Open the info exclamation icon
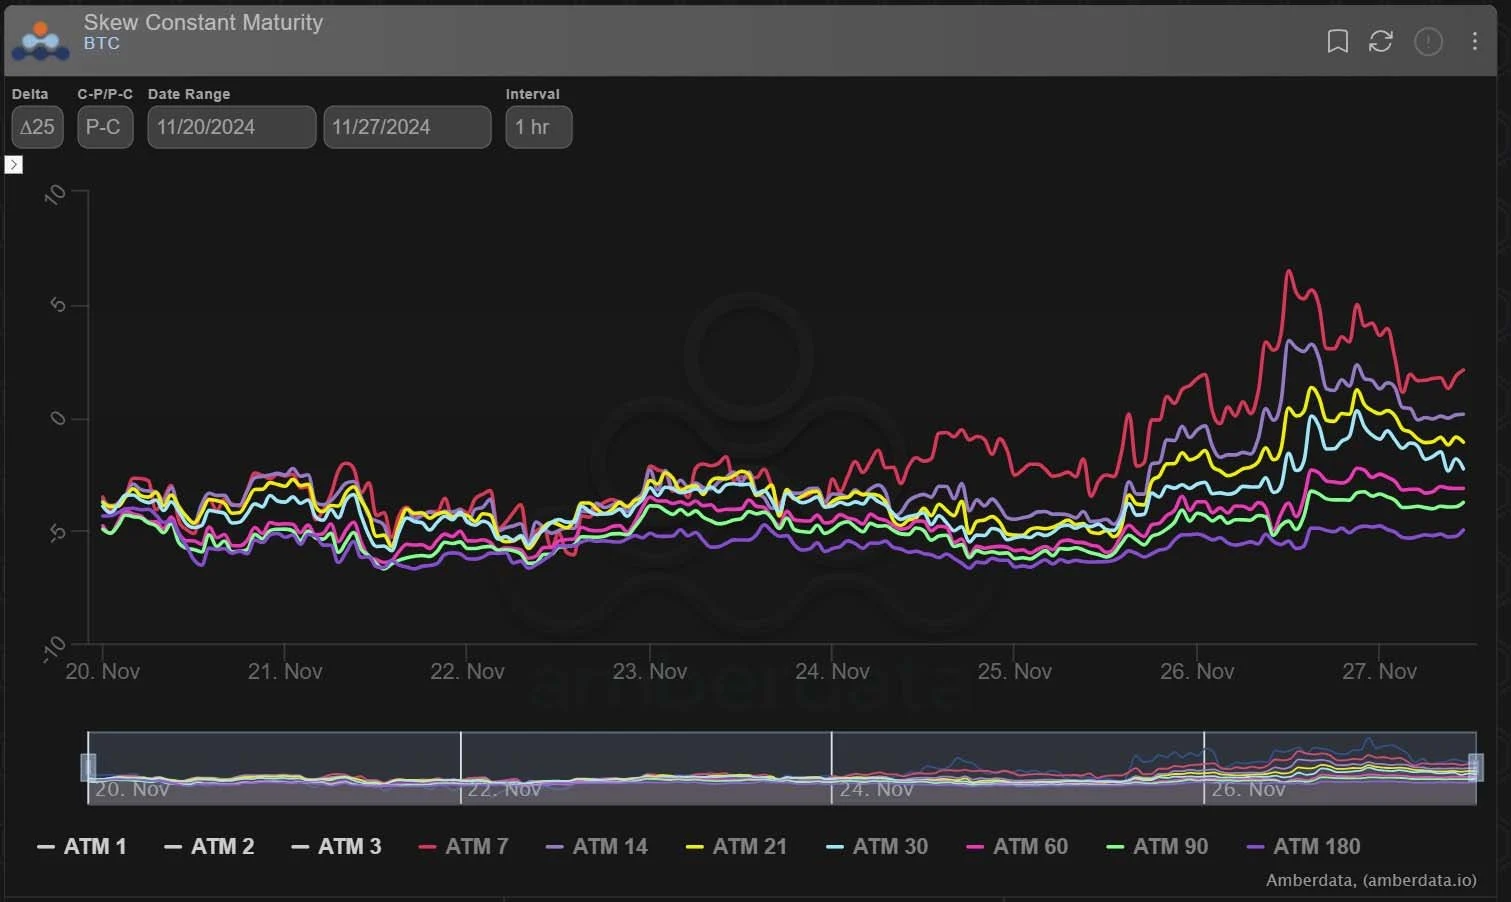 coord(1428,41)
